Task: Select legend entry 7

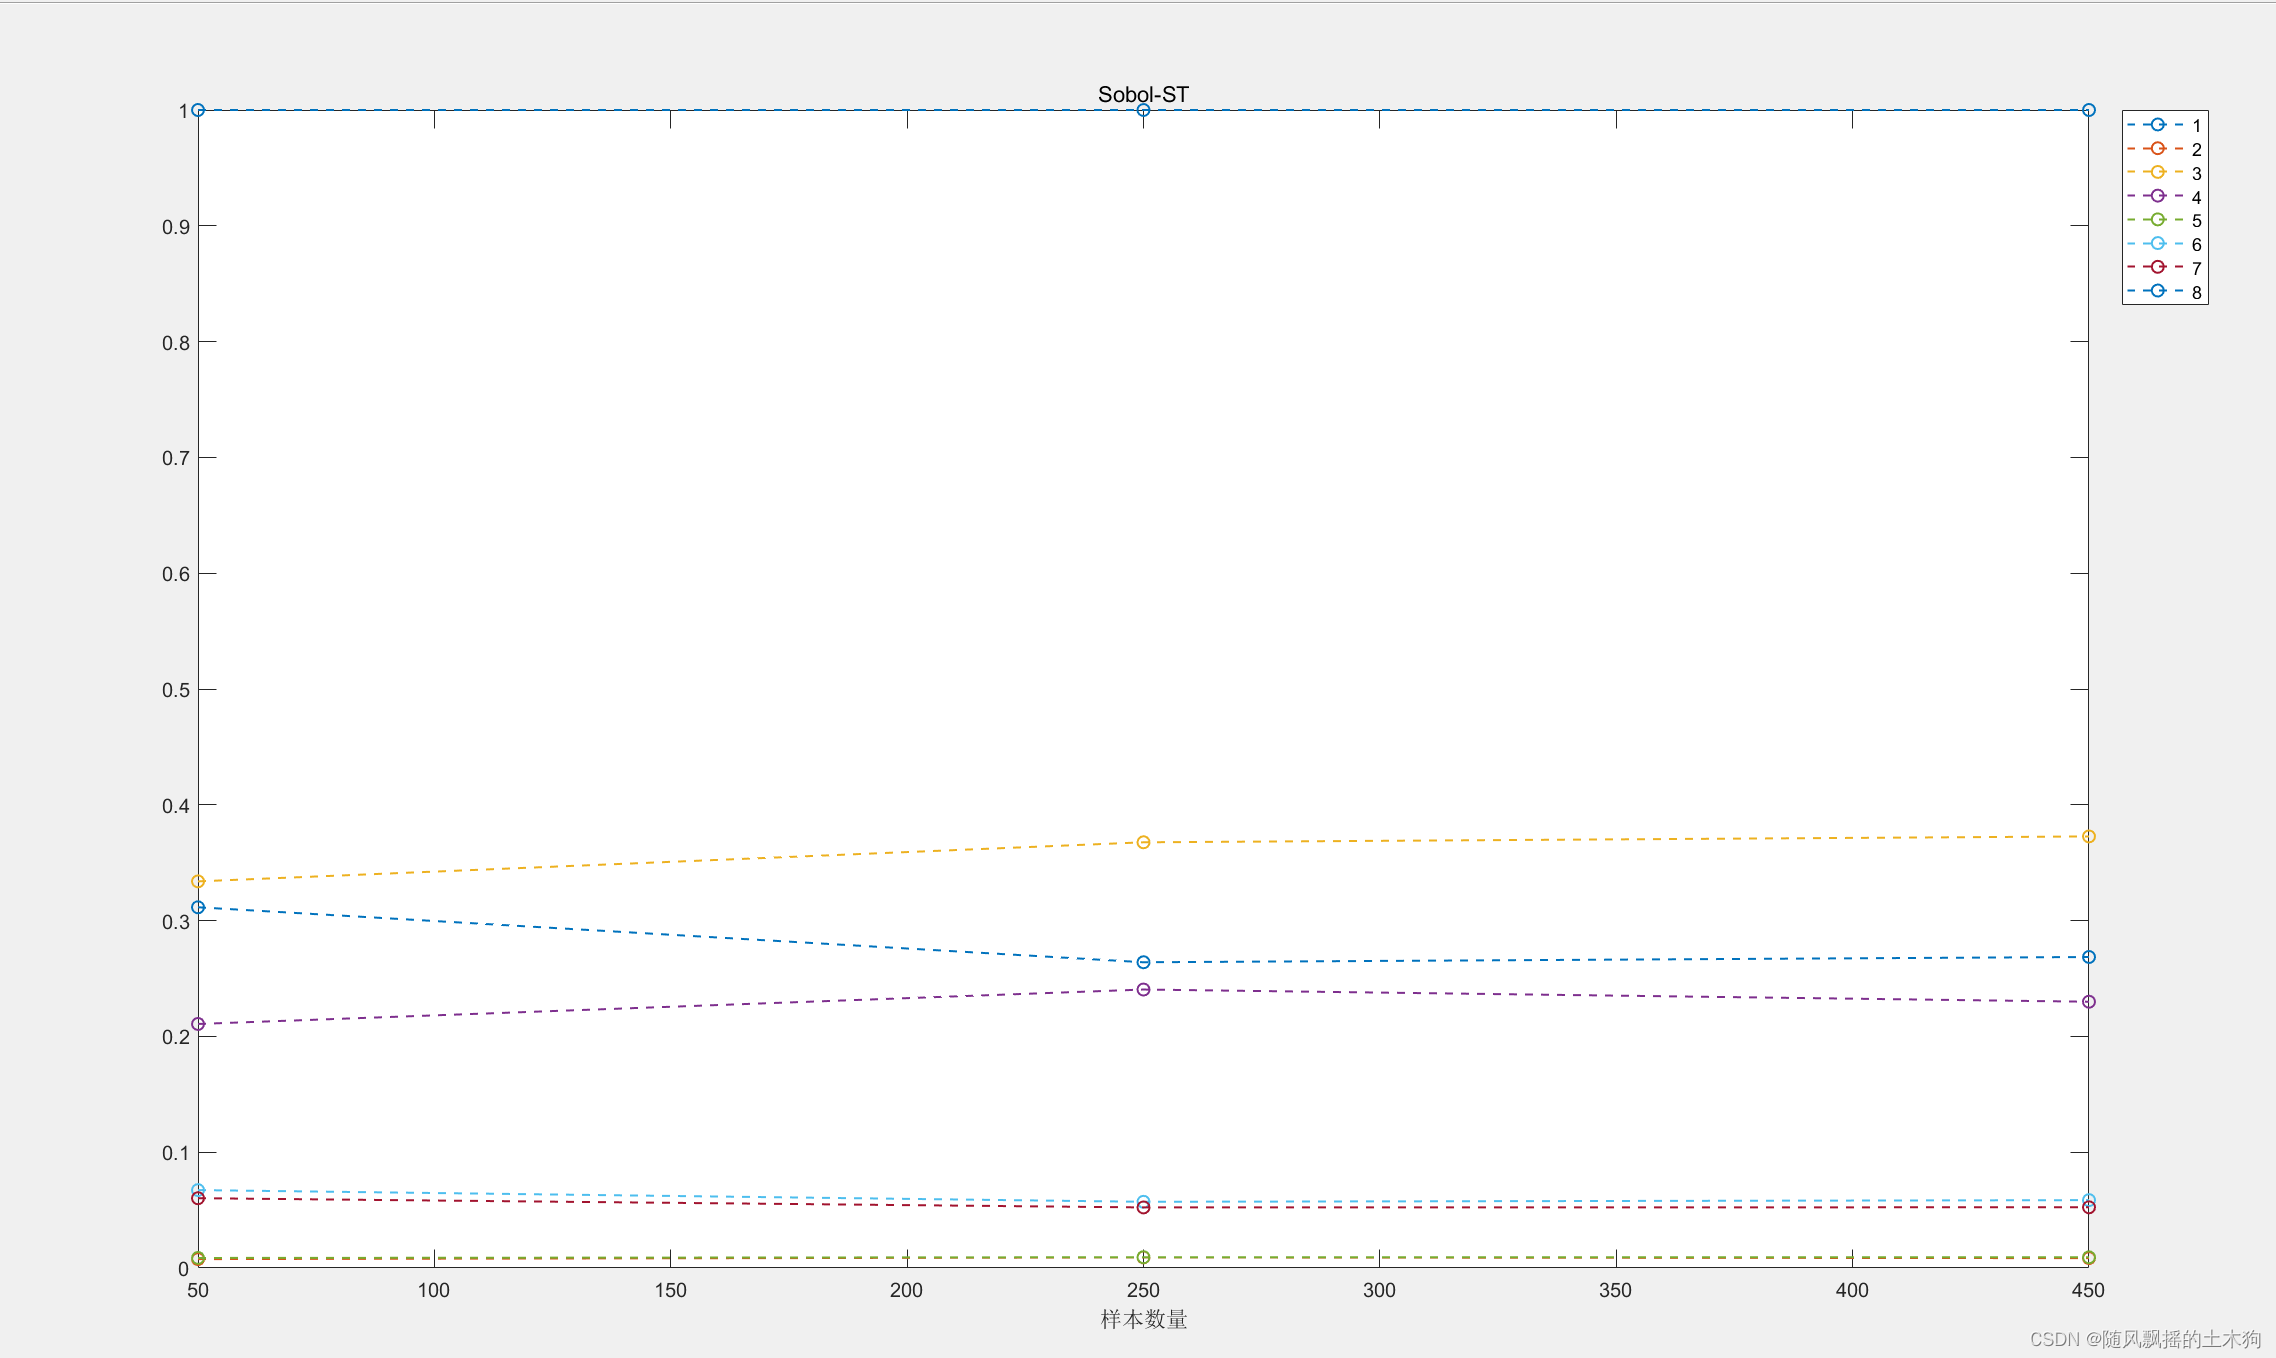Action: [2164, 268]
